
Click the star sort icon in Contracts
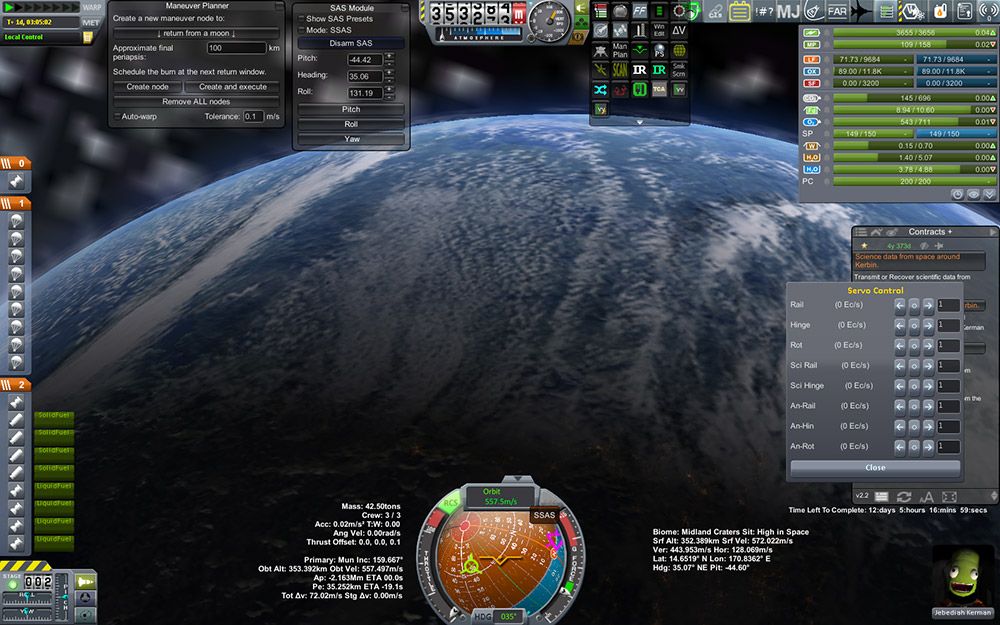864,246
